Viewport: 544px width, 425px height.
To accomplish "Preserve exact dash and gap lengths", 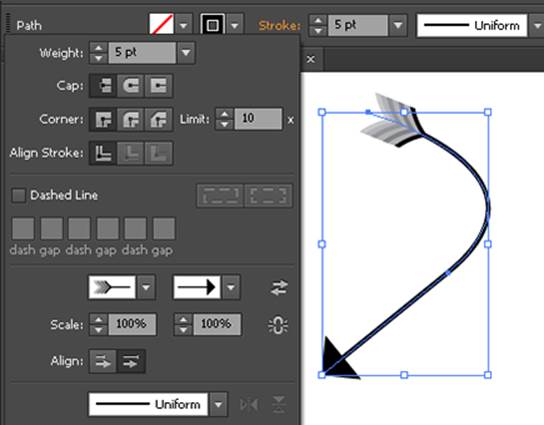I will coord(221,195).
